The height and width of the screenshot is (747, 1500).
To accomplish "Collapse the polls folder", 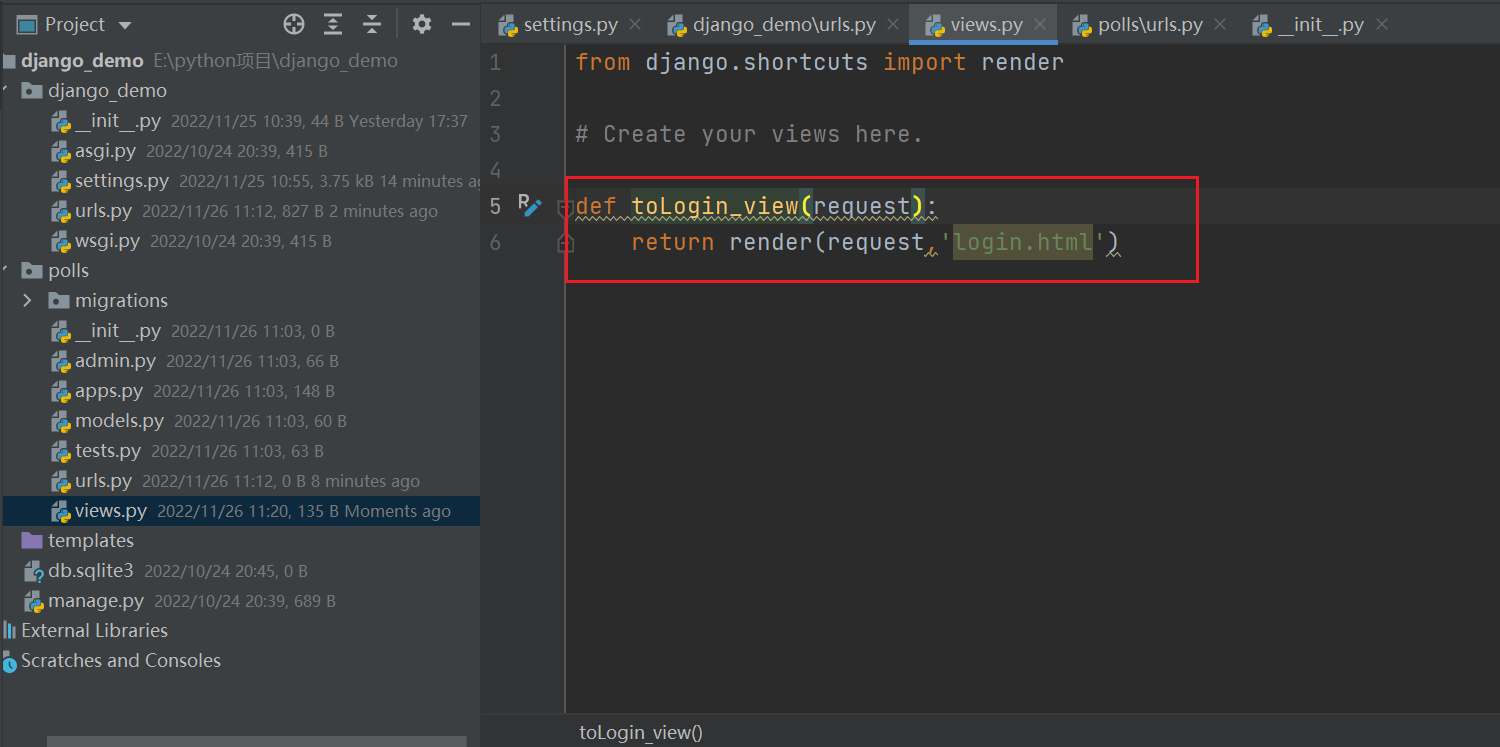I will [x=5, y=271].
